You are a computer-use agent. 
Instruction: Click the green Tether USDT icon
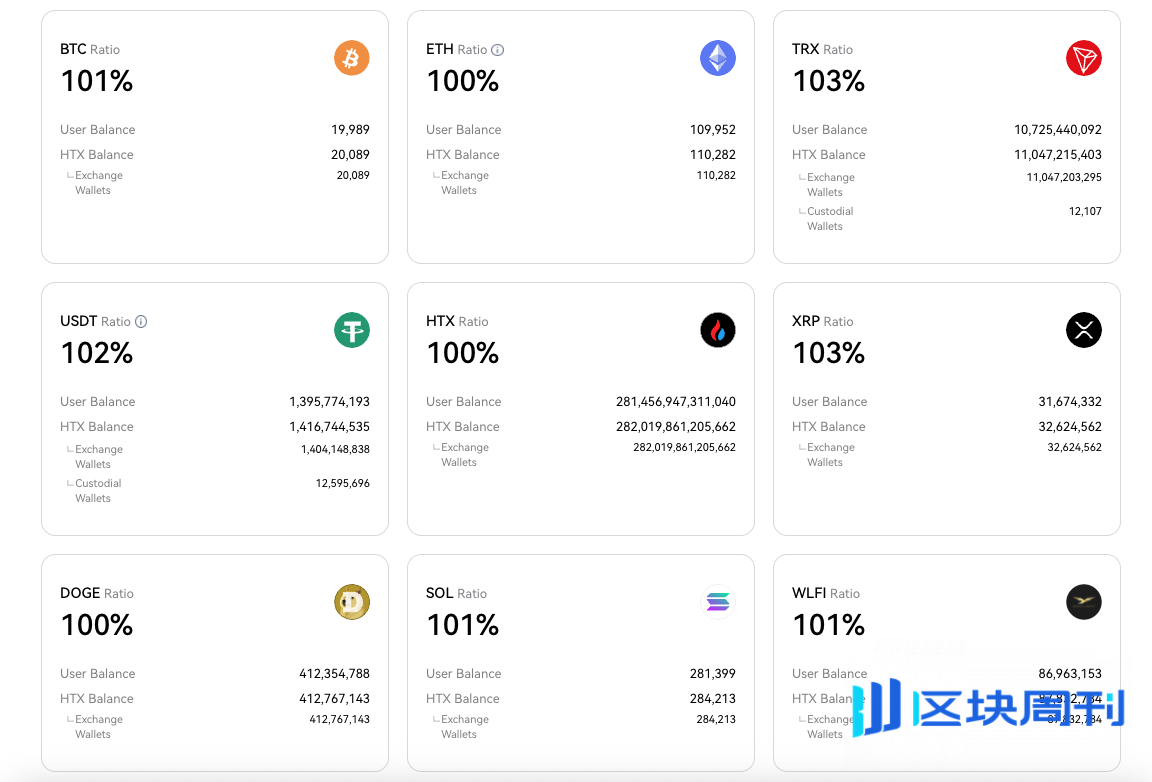point(352,330)
